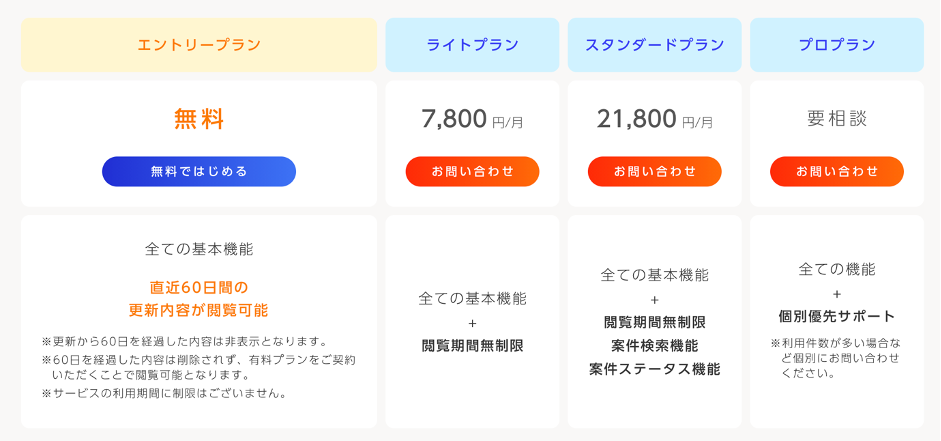Click the 無料ではじめる button
The width and height of the screenshot is (941, 441).
click(x=199, y=172)
